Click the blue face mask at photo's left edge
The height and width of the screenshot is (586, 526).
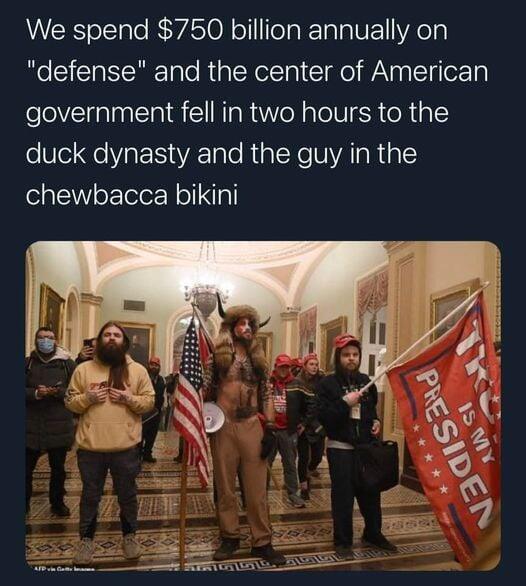coord(46,346)
